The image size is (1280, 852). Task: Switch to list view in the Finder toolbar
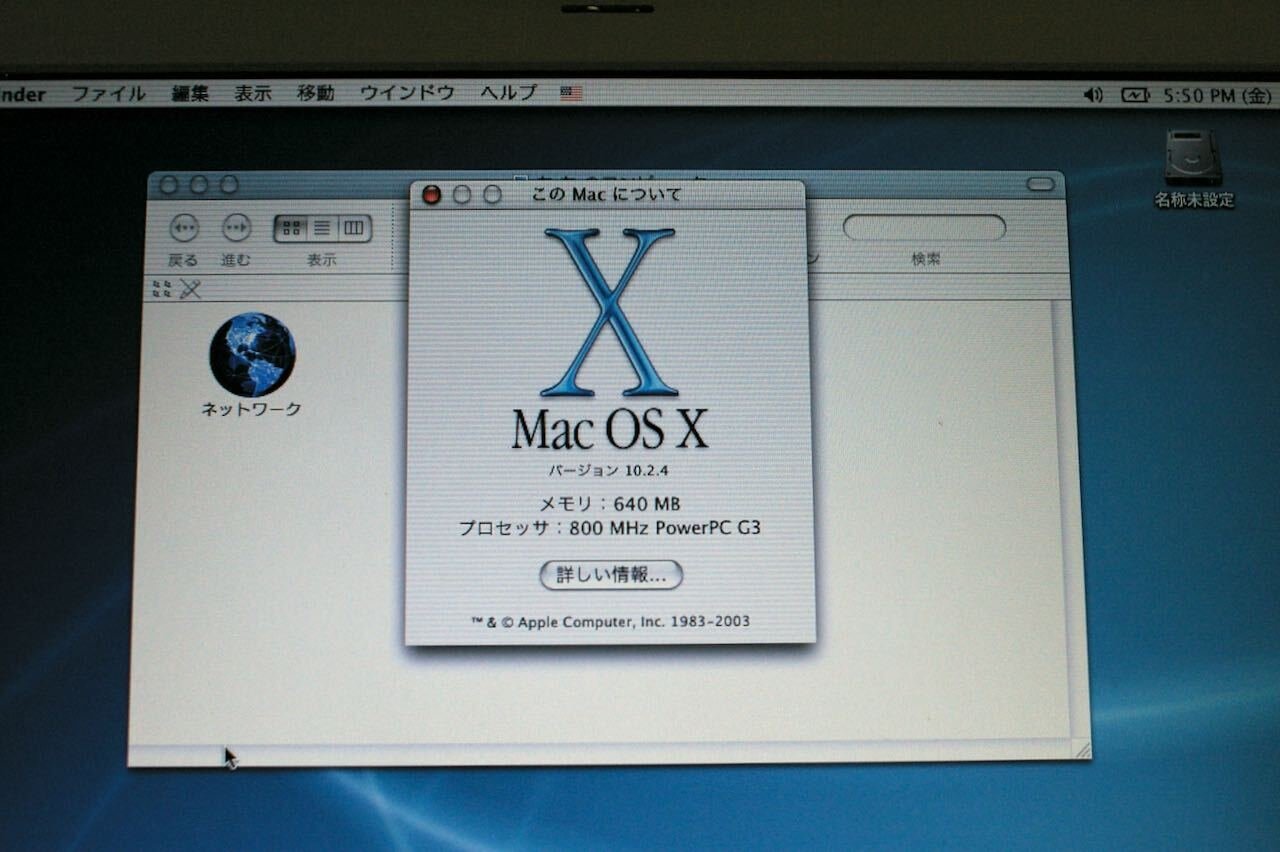320,228
